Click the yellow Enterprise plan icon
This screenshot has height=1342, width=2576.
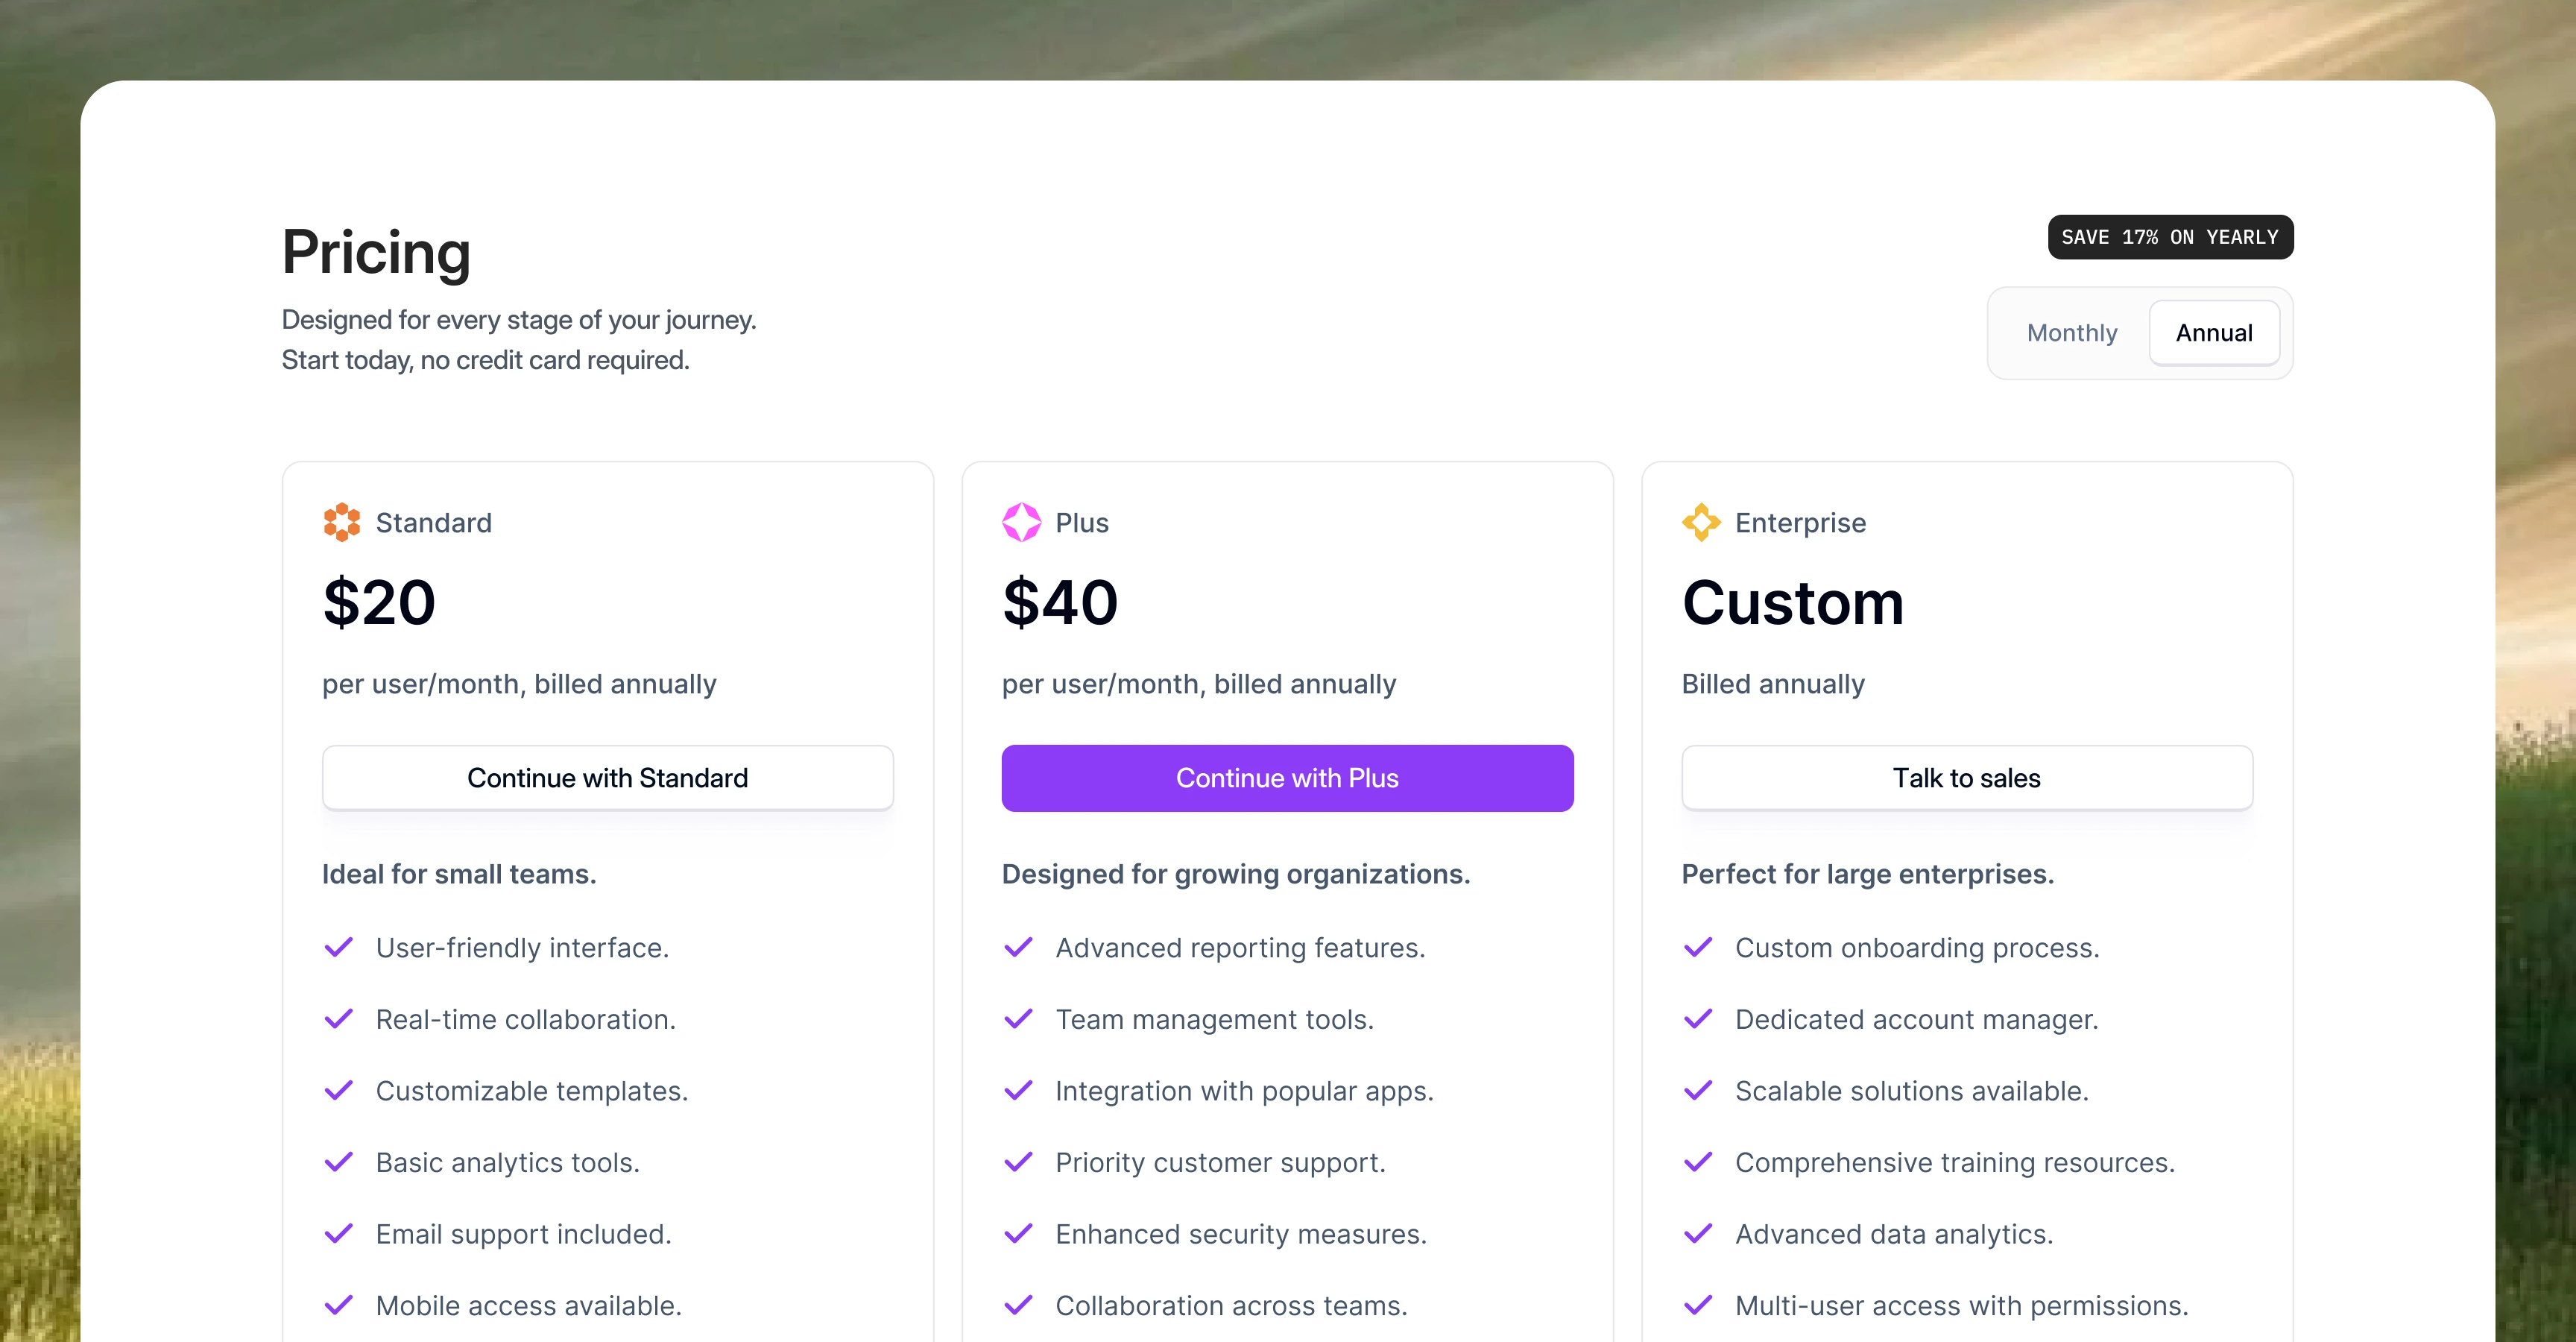point(1701,522)
